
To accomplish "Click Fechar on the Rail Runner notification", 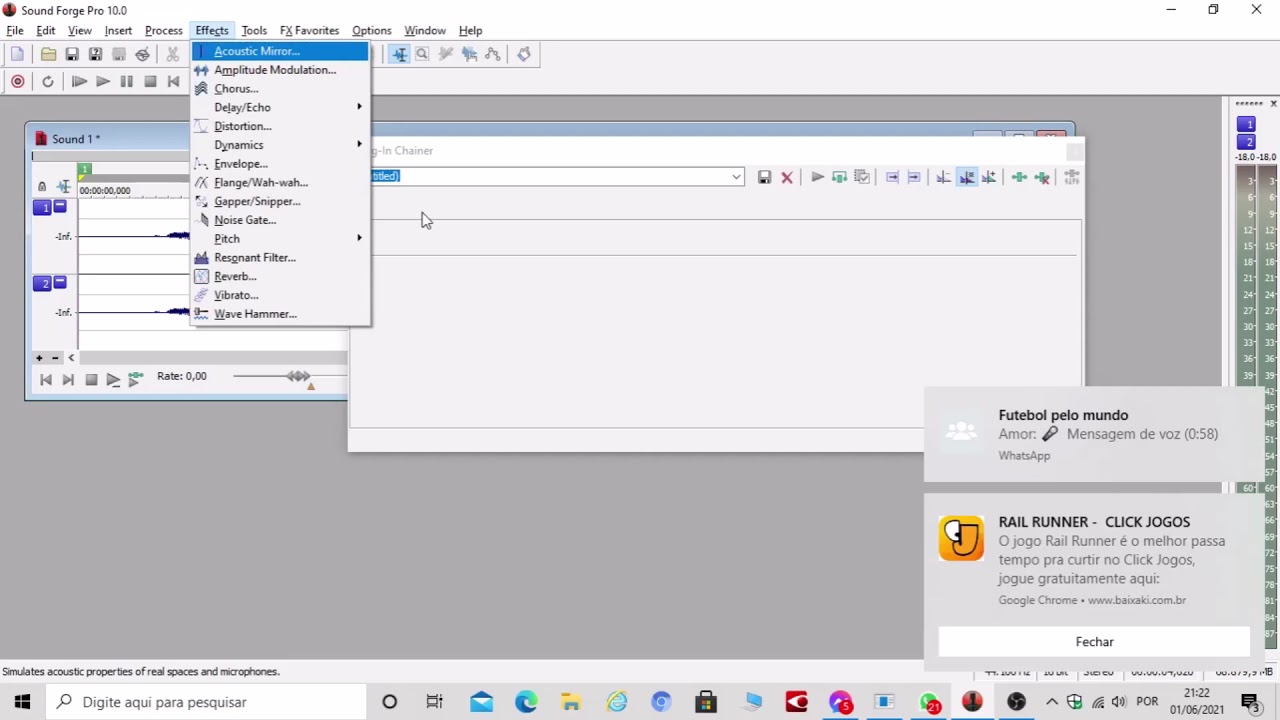I will [x=1094, y=642].
